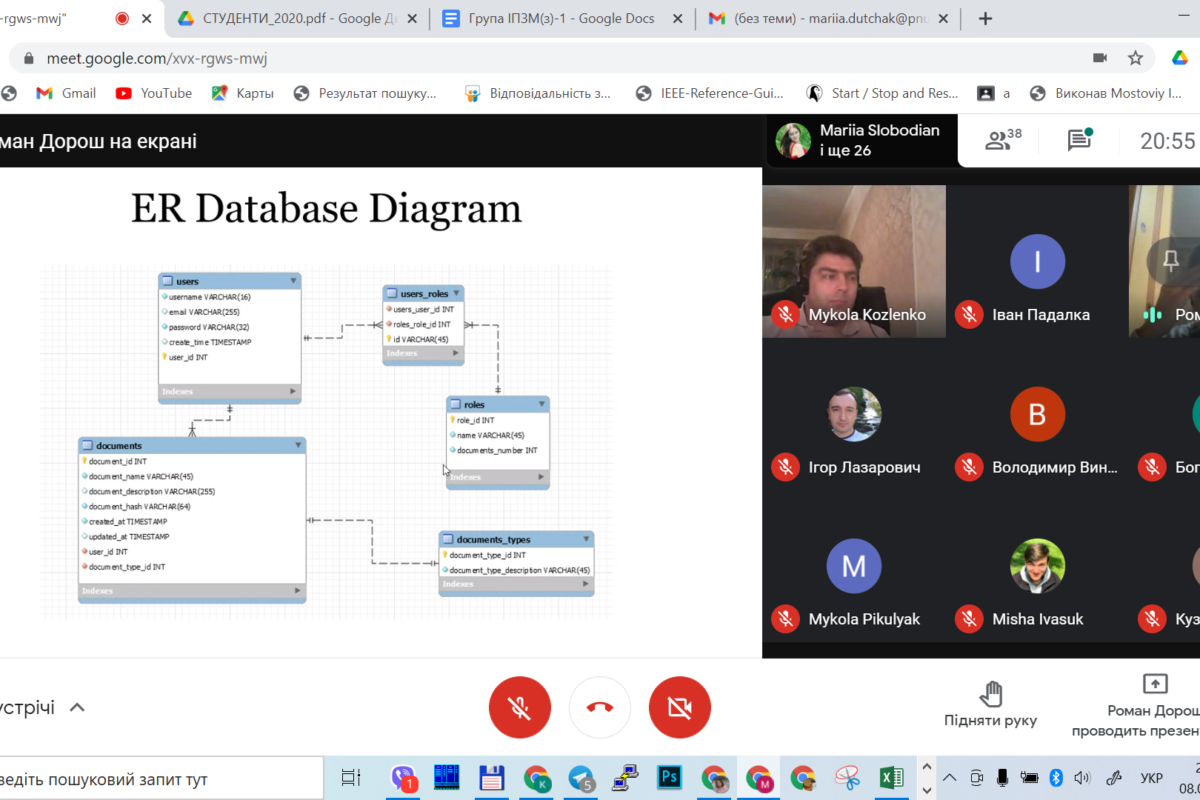Show hidden system tray icons
This screenshot has height=800, width=1200.
click(x=949, y=777)
